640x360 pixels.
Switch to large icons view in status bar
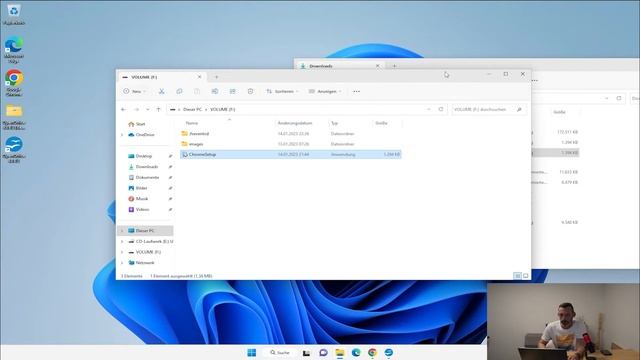526,276
